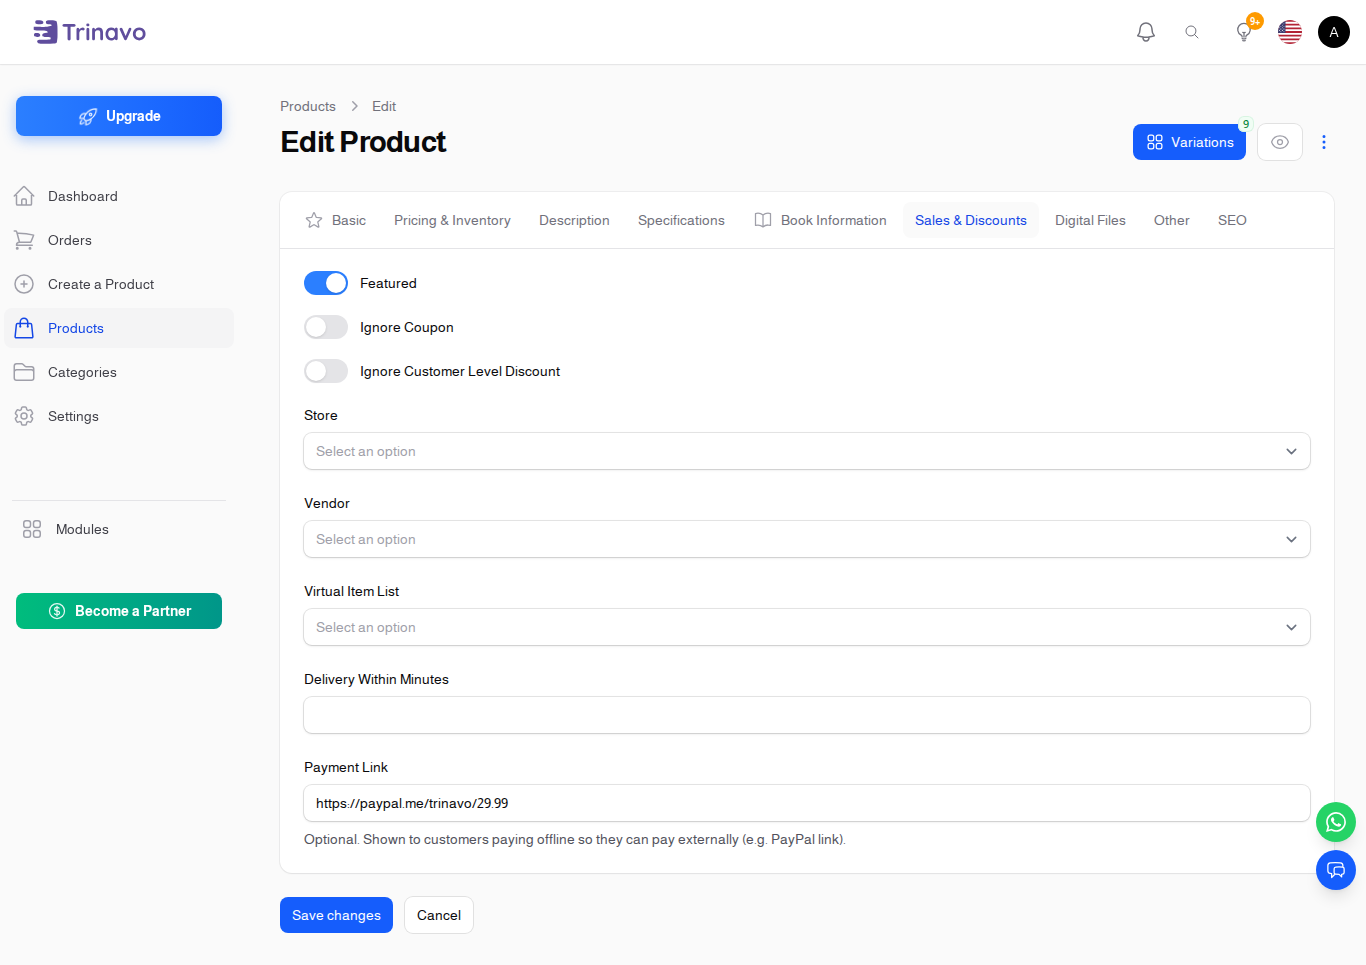Click the Products bag icon
Viewport: 1366px width, 965px height.
pyautogui.click(x=24, y=328)
